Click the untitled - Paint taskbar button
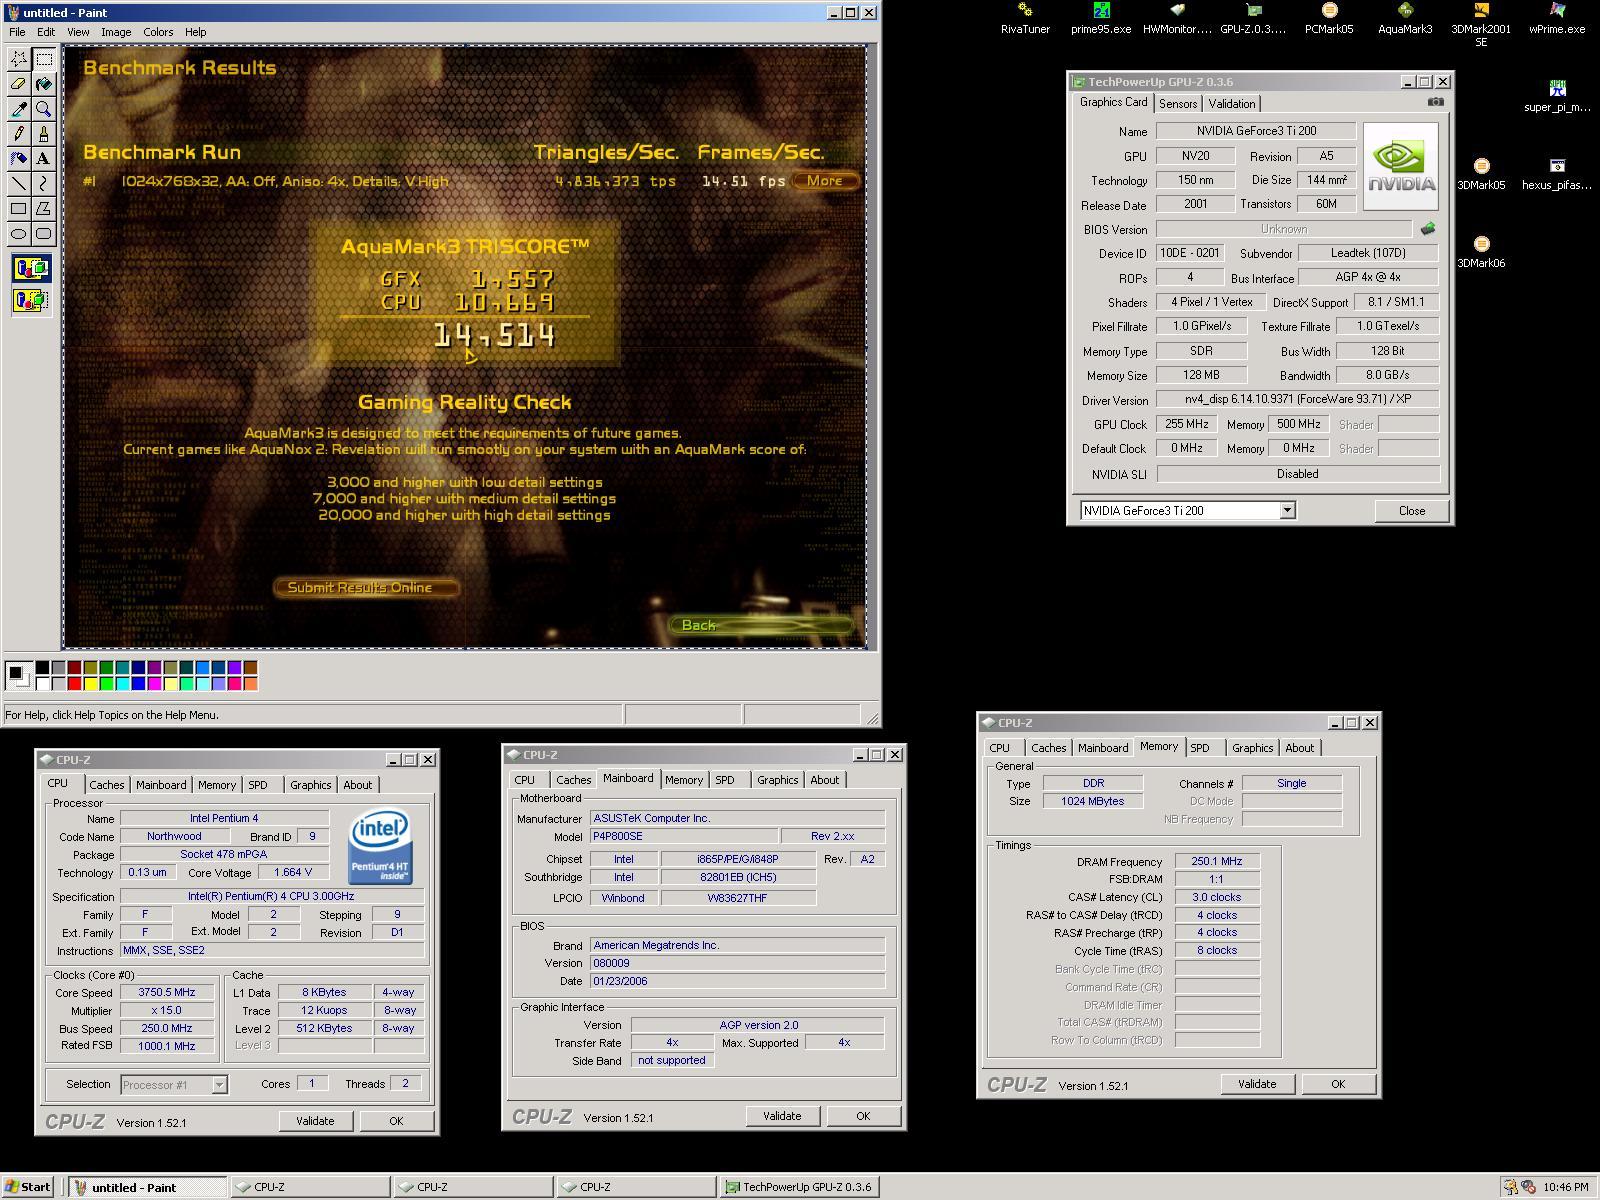Image resolution: width=1600 pixels, height=1200 pixels. (147, 1187)
